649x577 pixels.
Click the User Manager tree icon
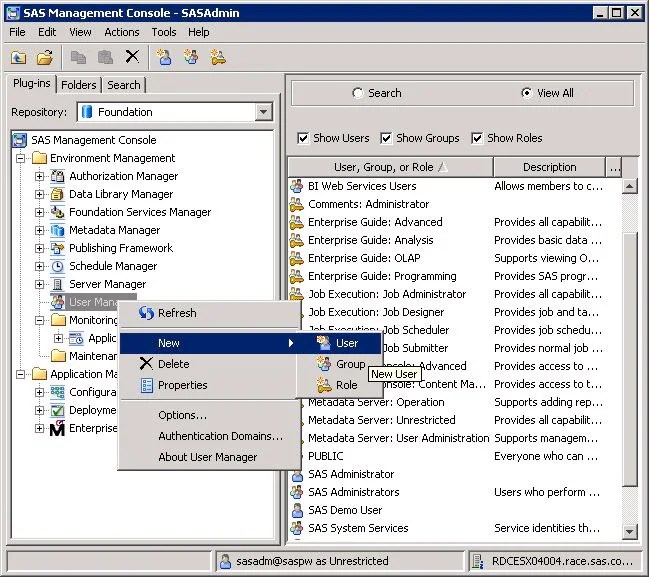[x=58, y=302]
